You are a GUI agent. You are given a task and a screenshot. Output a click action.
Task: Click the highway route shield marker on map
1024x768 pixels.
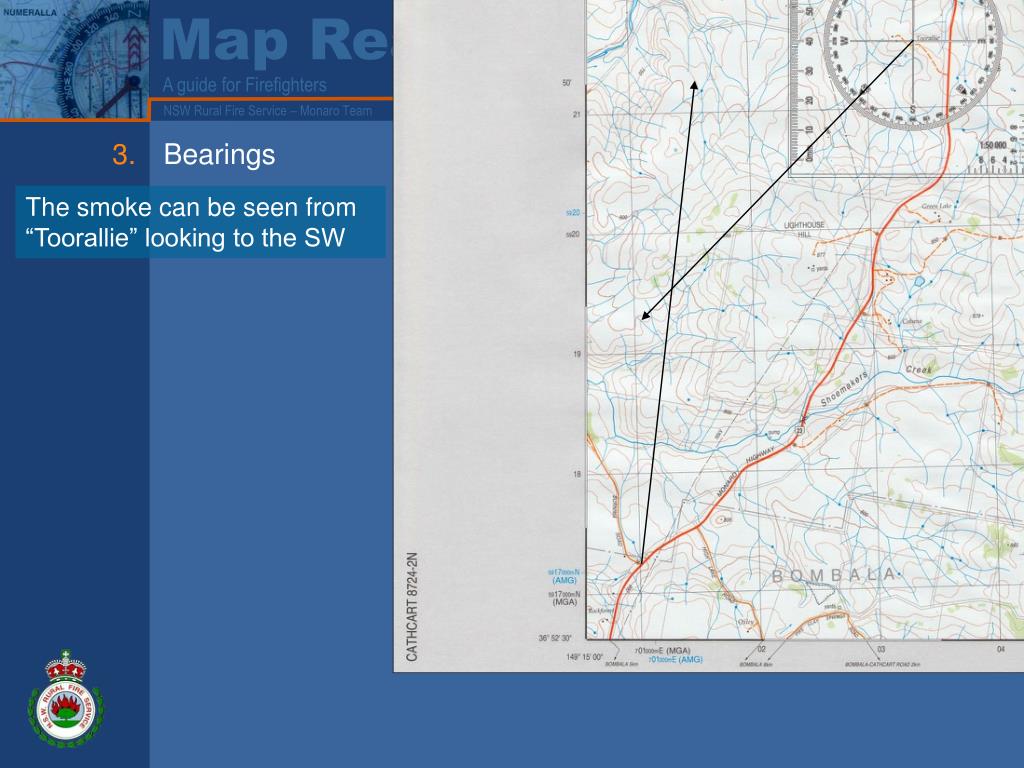pos(800,431)
